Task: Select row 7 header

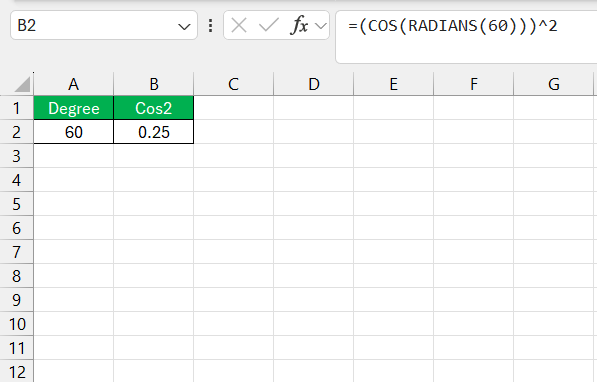Action: 16,252
